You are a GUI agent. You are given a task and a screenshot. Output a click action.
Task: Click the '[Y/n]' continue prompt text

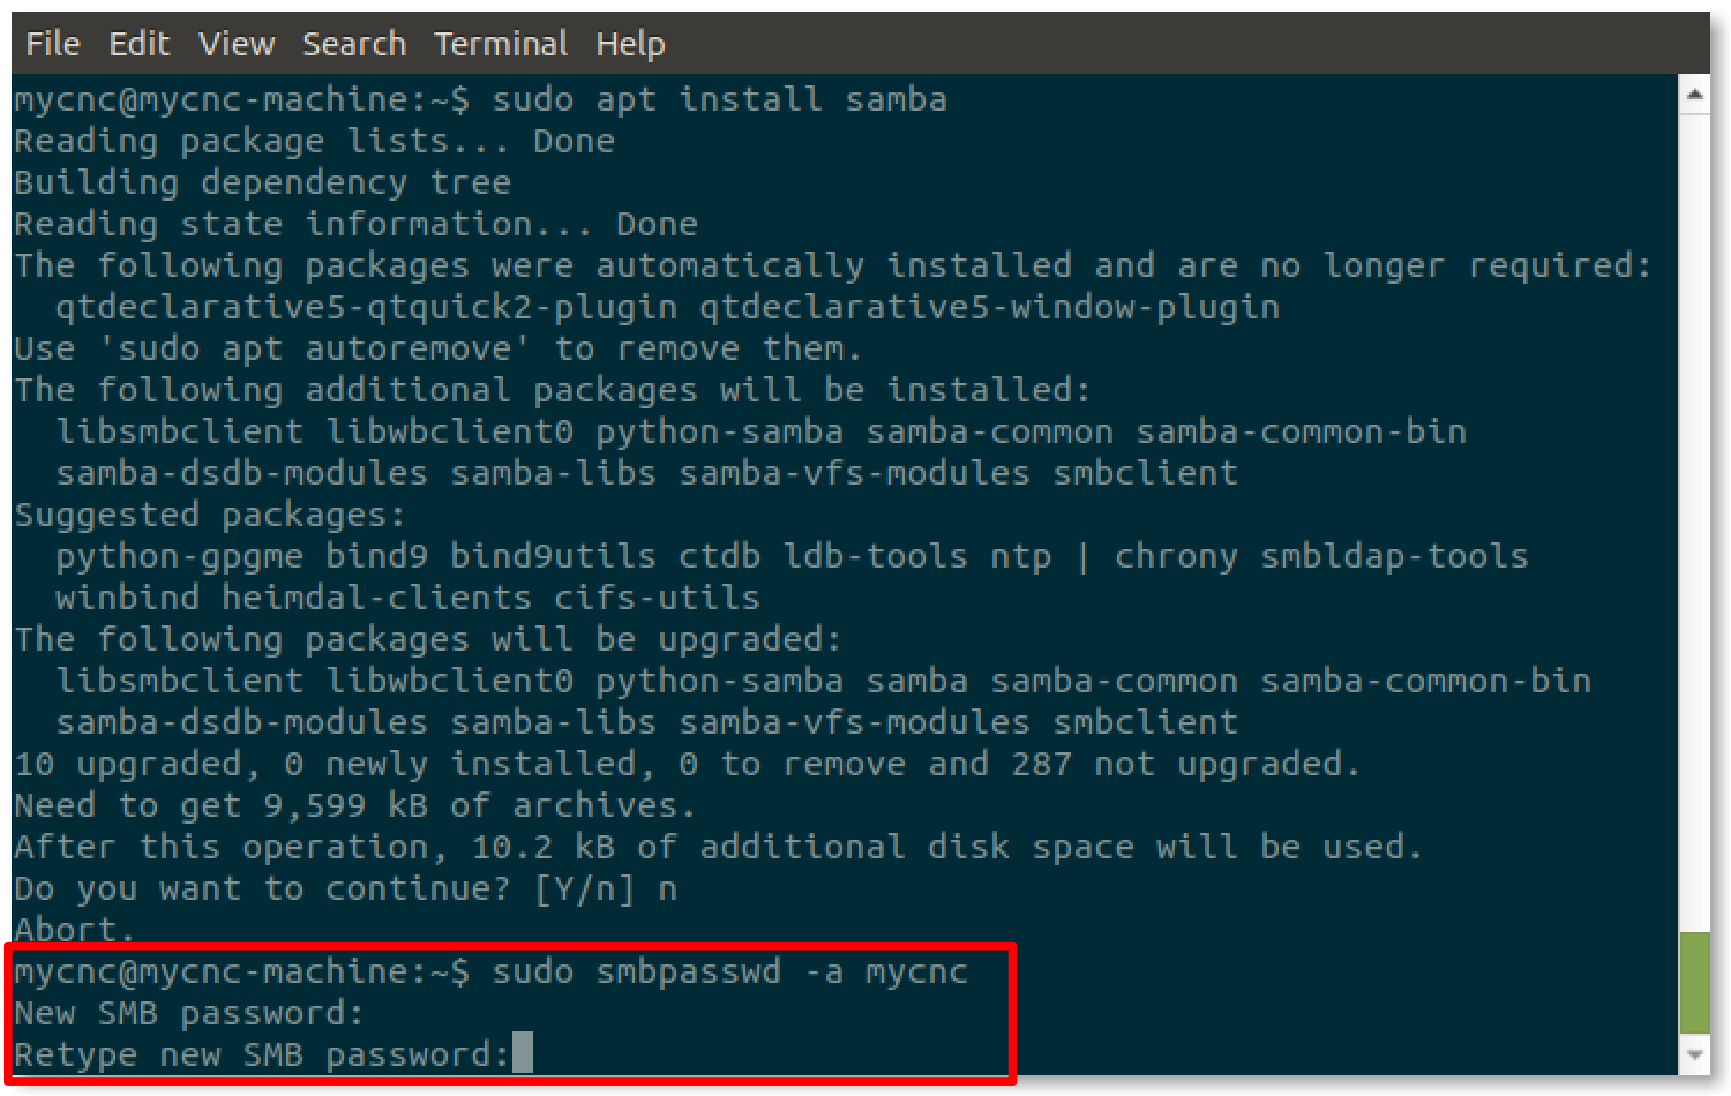pyautogui.click(x=584, y=889)
